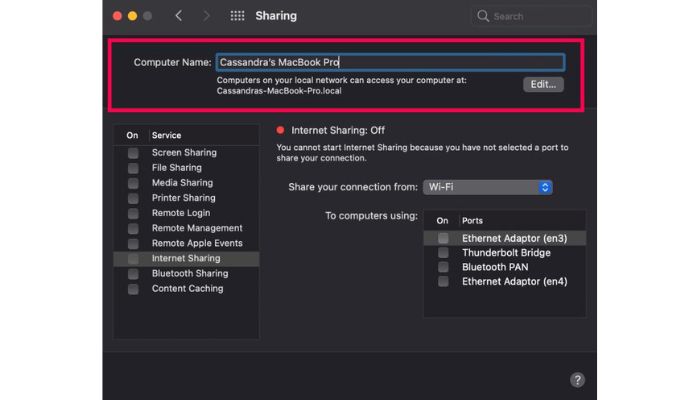Click the back navigation arrow
Screen dimensions: 700x400
(178, 16)
